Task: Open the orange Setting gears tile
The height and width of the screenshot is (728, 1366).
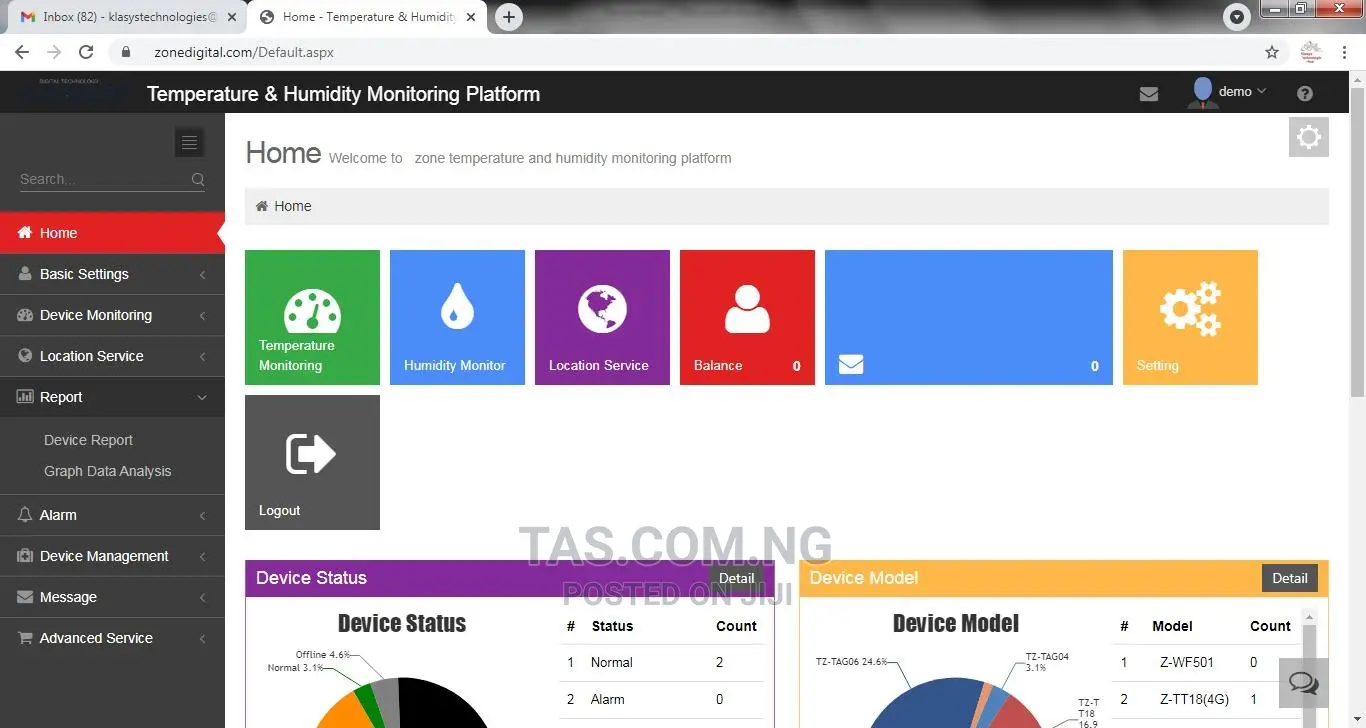Action: [x=1190, y=317]
